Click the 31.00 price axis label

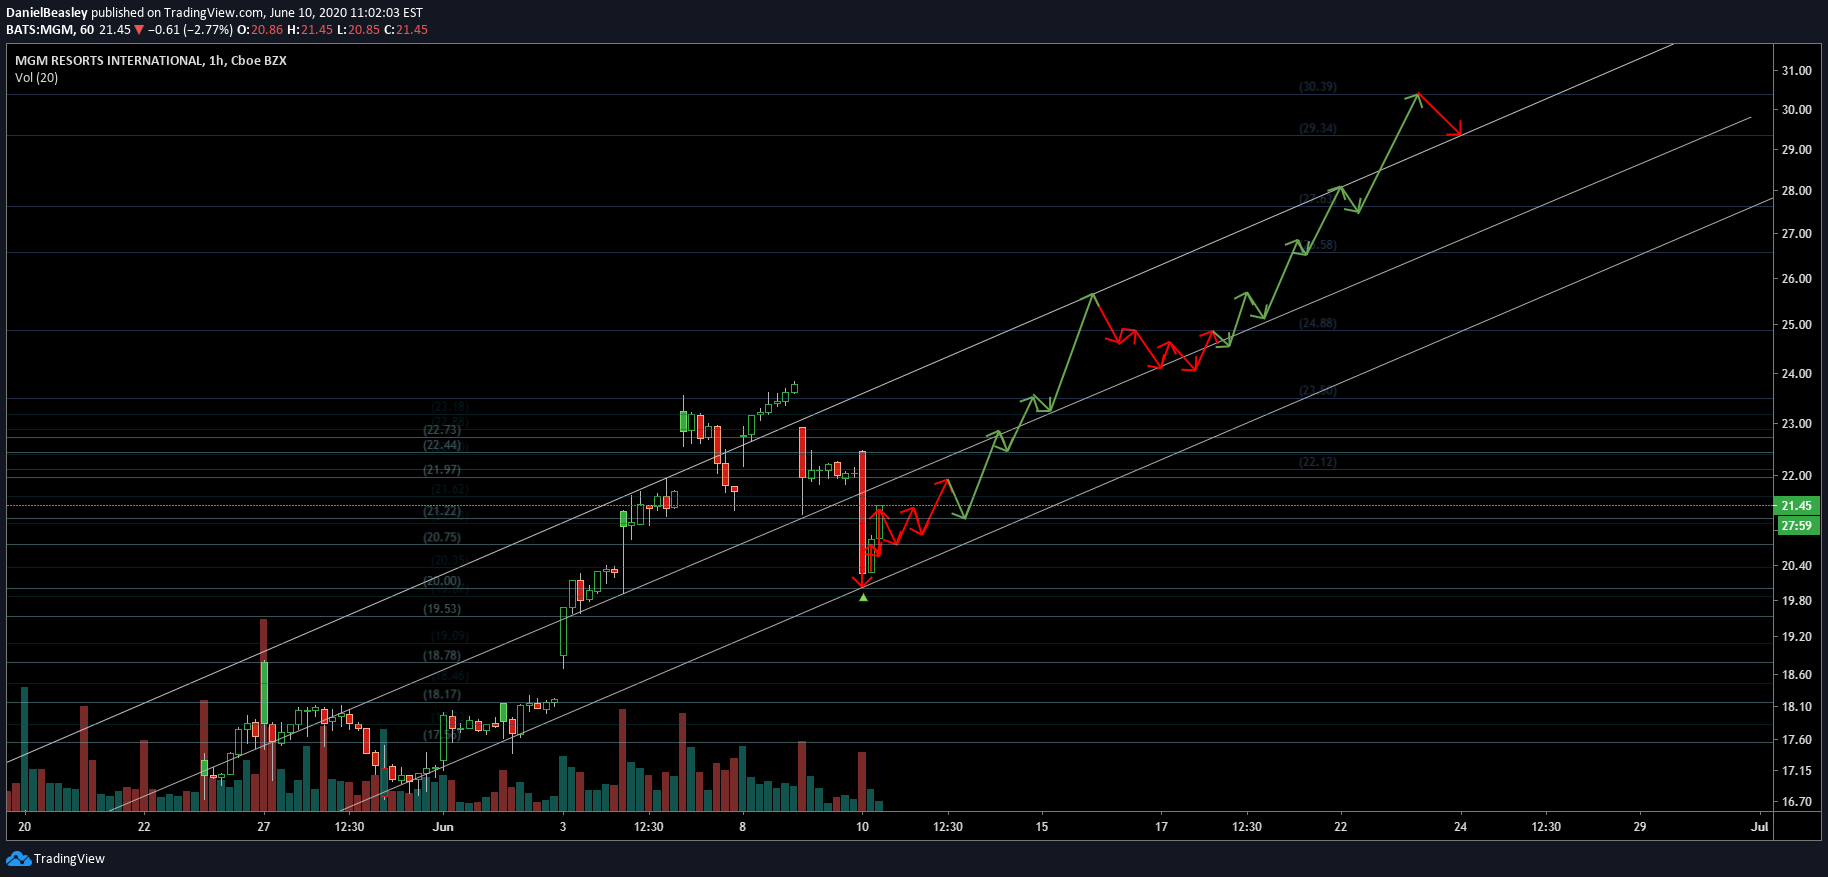1796,71
